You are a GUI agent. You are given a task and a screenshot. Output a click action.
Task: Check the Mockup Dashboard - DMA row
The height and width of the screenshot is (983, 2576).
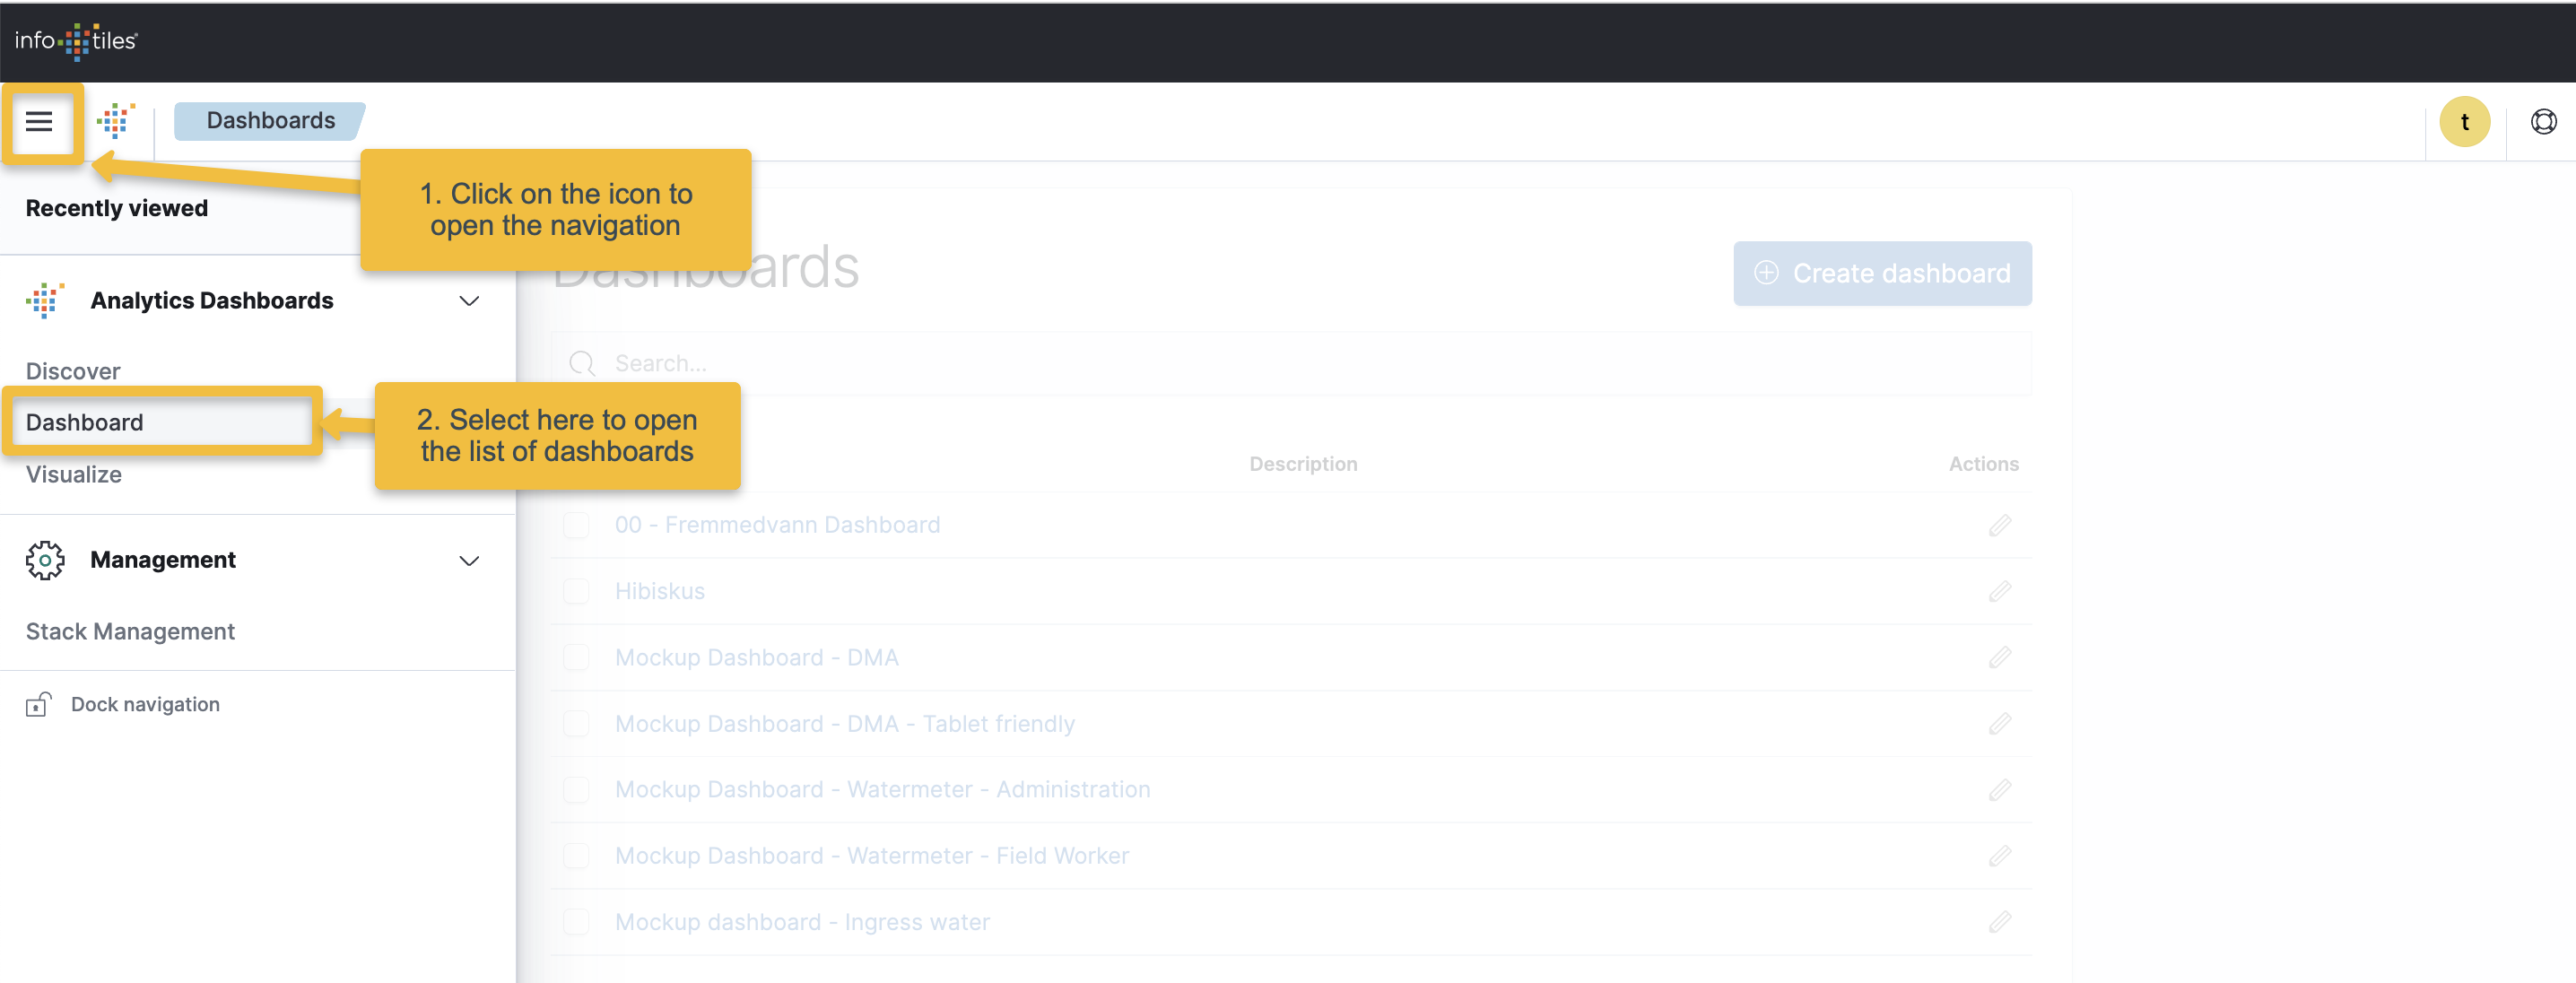click(576, 657)
